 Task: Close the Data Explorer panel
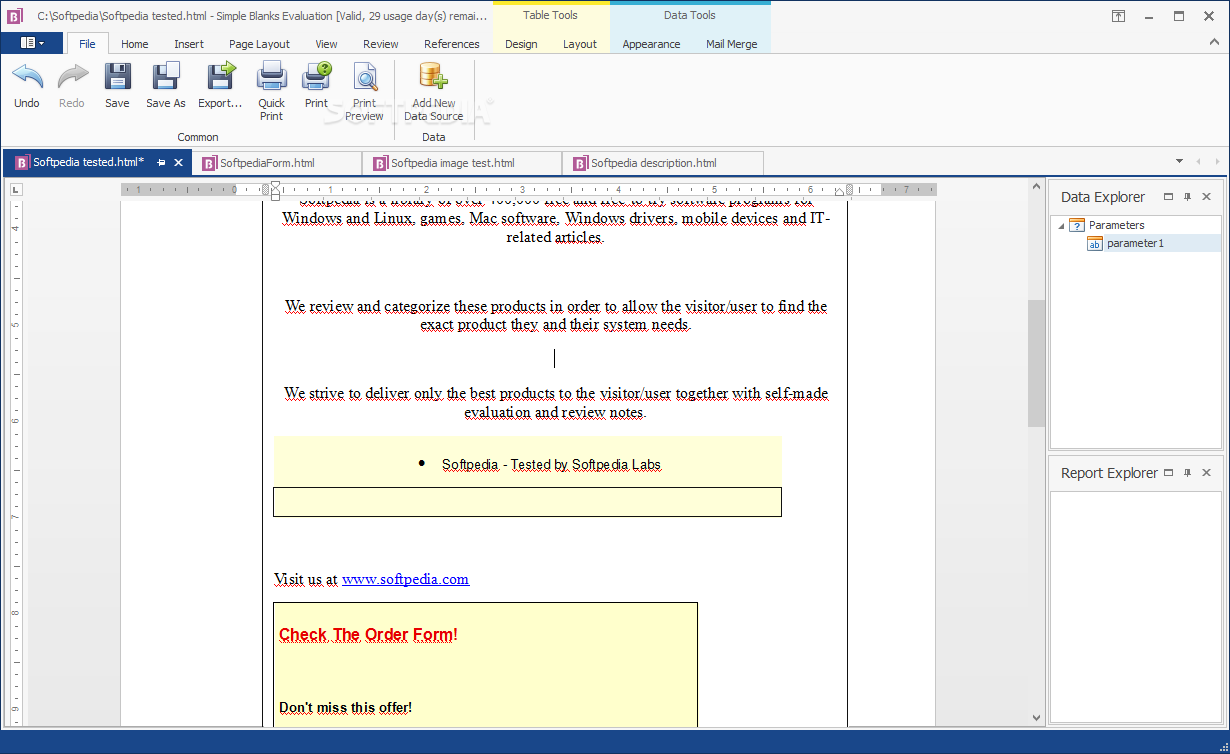(x=1207, y=197)
